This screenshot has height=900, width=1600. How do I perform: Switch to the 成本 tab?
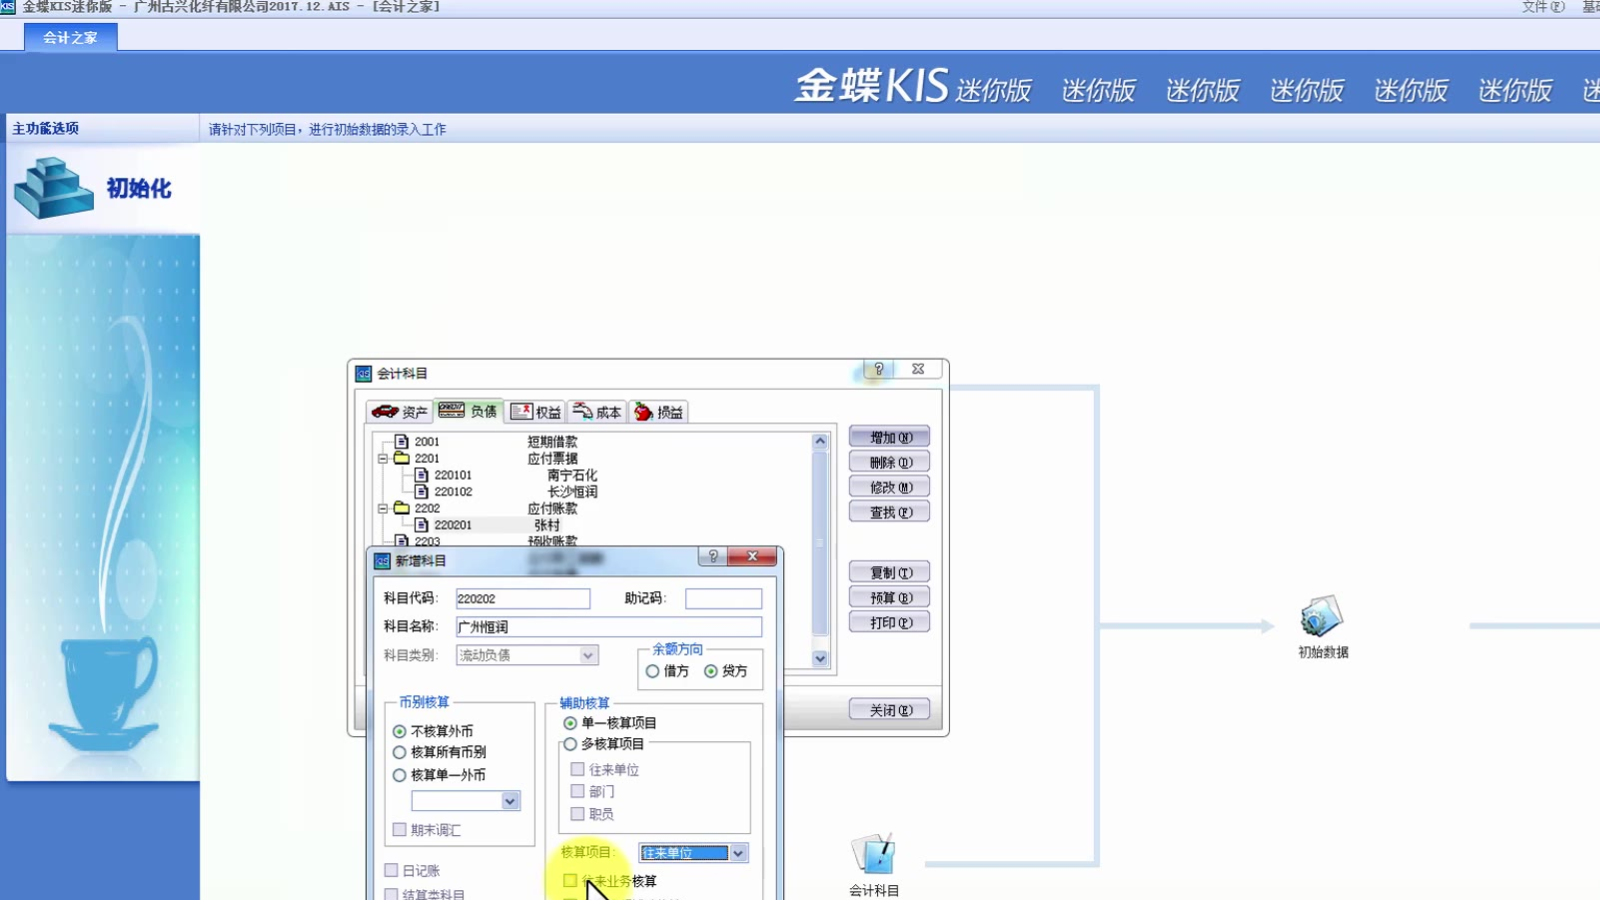(597, 412)
